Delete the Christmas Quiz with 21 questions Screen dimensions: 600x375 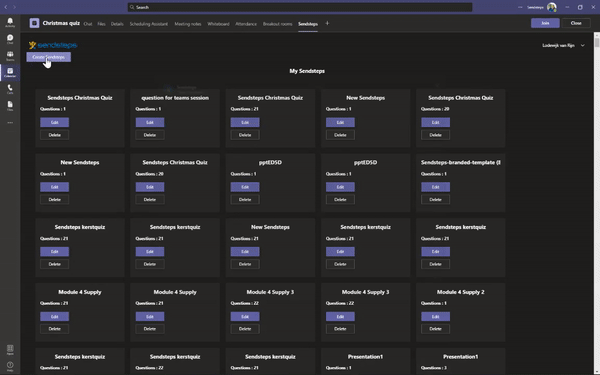click(245, 135)
